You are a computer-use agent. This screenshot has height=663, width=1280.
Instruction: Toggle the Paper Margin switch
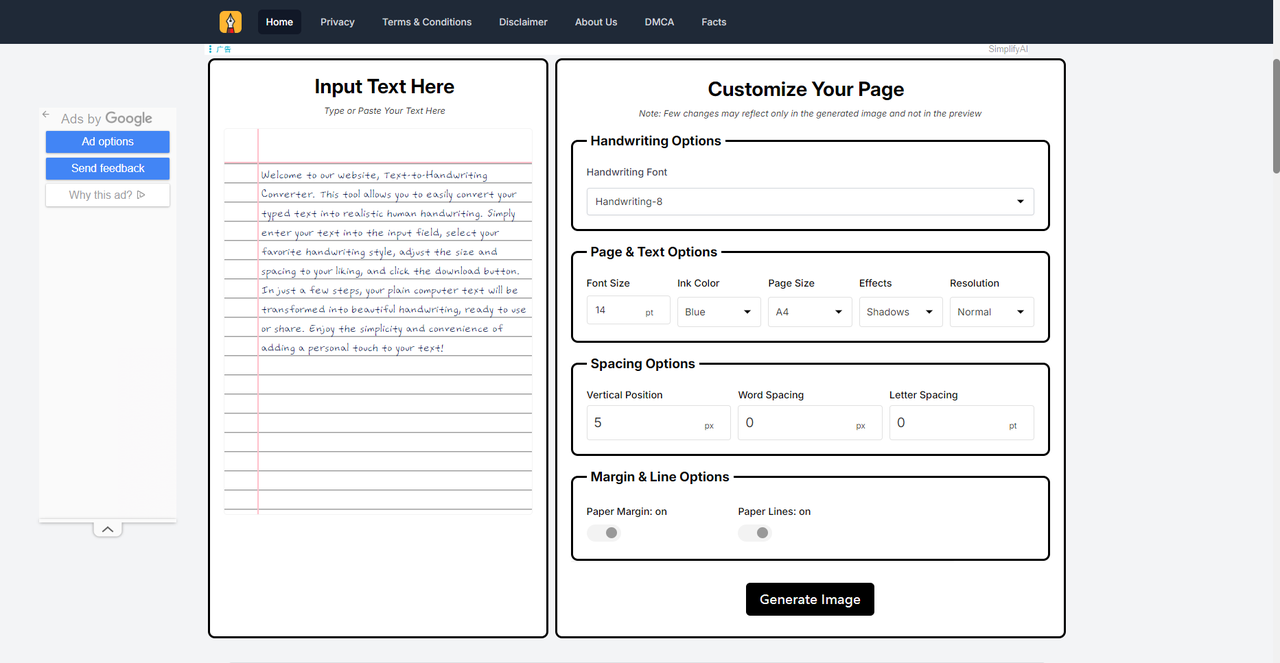point(604,533)
